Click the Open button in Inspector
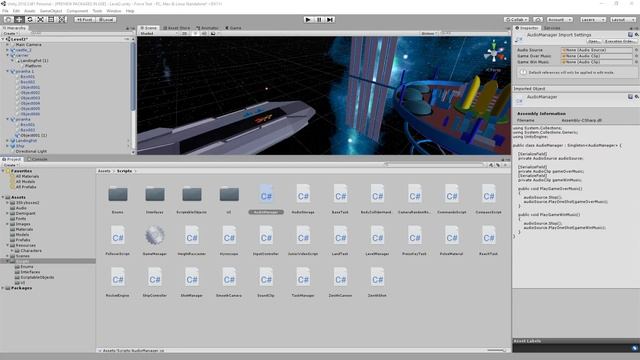This screenshot has height=360, width=640. pos(594,41)
